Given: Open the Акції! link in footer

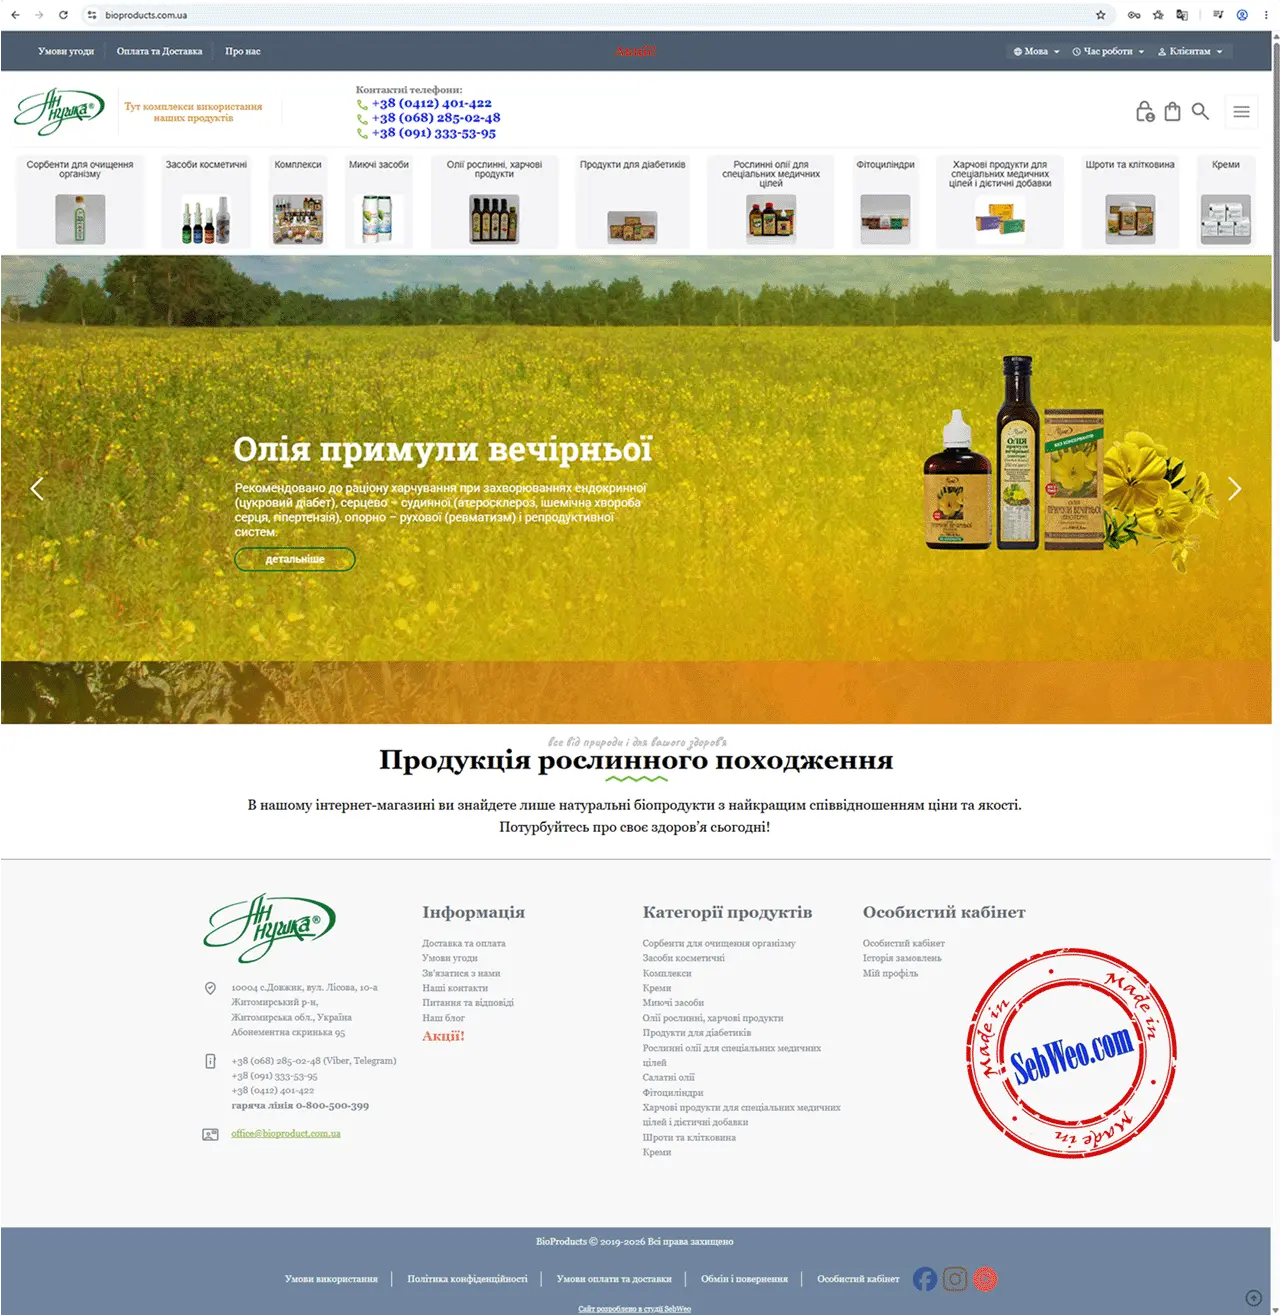Looking at the screenshot, I should pyautogui.click(x=443, y=1036).
